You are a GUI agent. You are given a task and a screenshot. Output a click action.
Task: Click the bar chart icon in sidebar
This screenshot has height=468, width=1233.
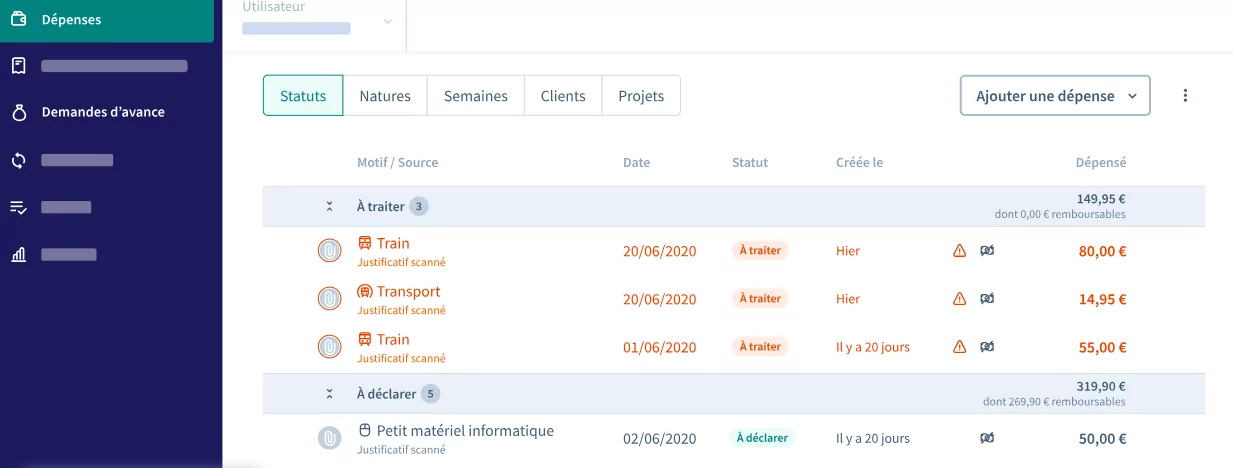pyautogui.click(x=18, y=254)
